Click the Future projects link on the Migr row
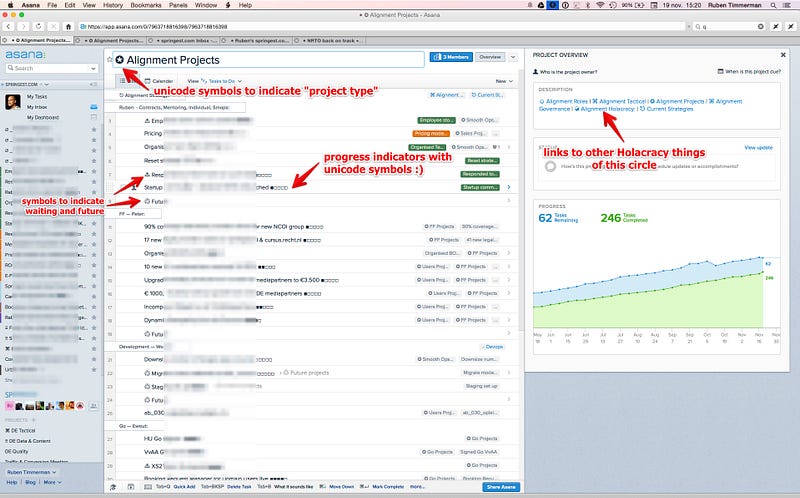This screenshot has width=800, height=498. [x=306, y=373]
